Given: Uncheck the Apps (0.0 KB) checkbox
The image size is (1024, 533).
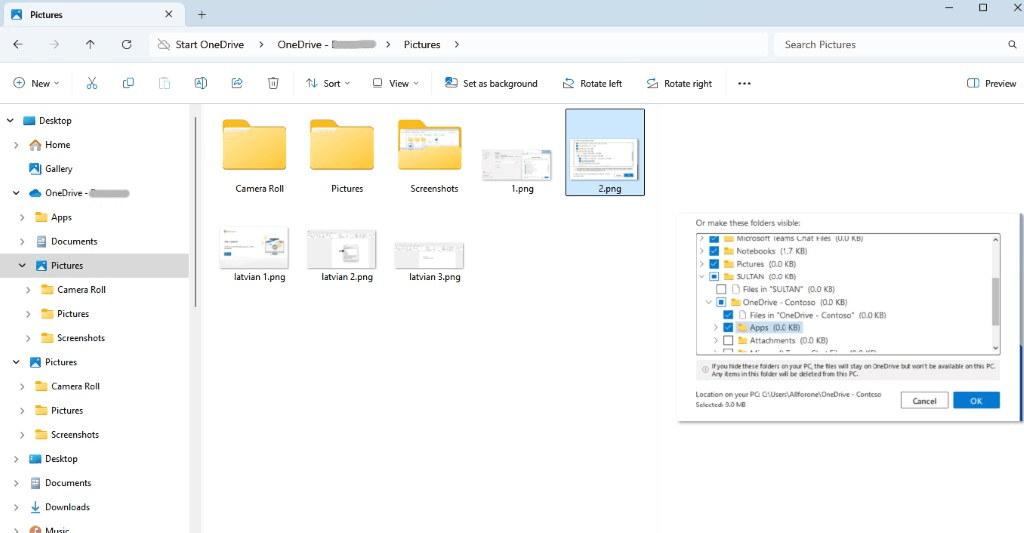Looking at the screenshot, I should click(x=728, y=327).
